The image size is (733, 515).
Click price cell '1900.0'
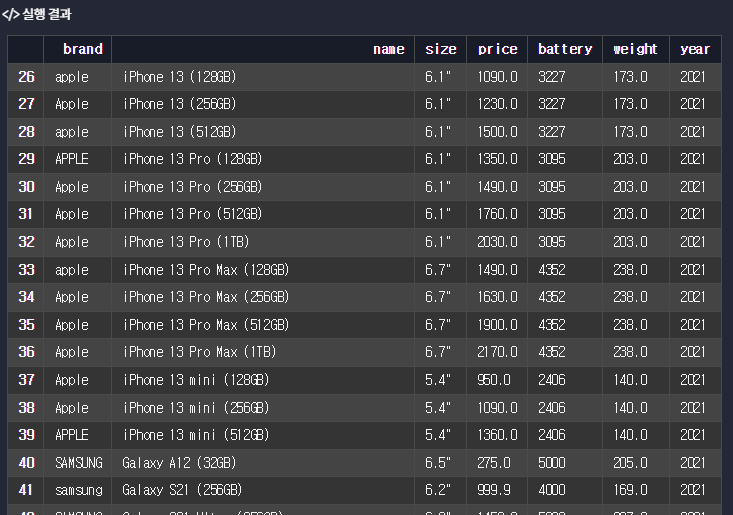tap(497, 325)
